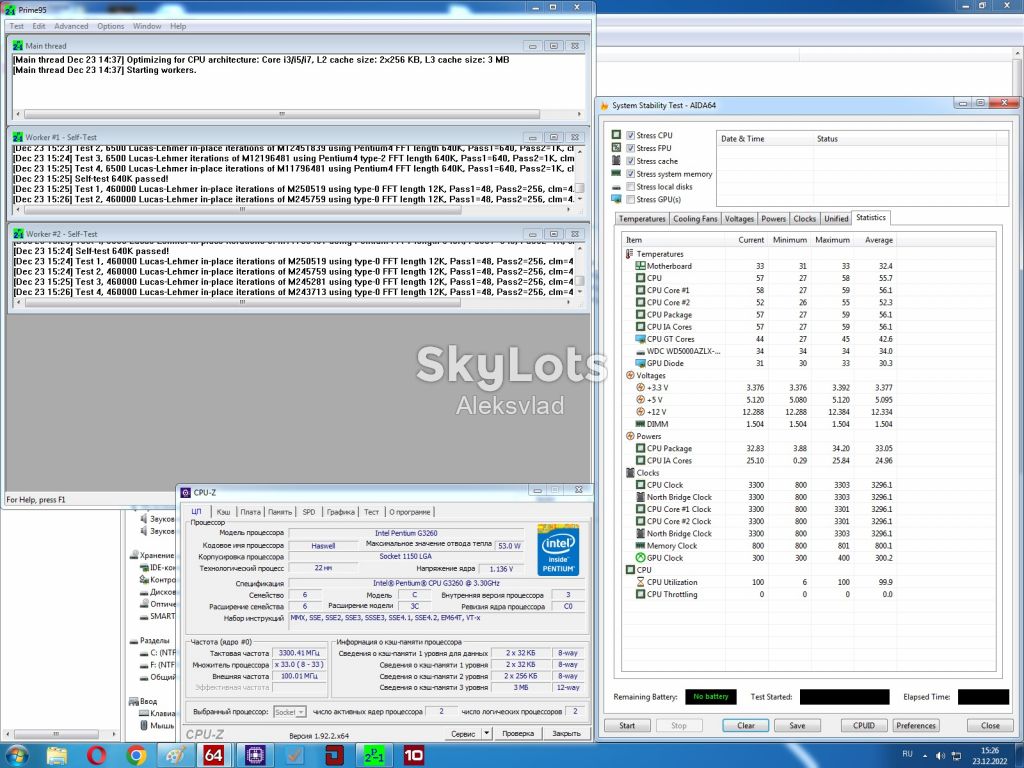Click the Worker #1 Self-Test window icon
Image resolution: width=1024 pixels, height=768 pixels.
coord(18,137)
